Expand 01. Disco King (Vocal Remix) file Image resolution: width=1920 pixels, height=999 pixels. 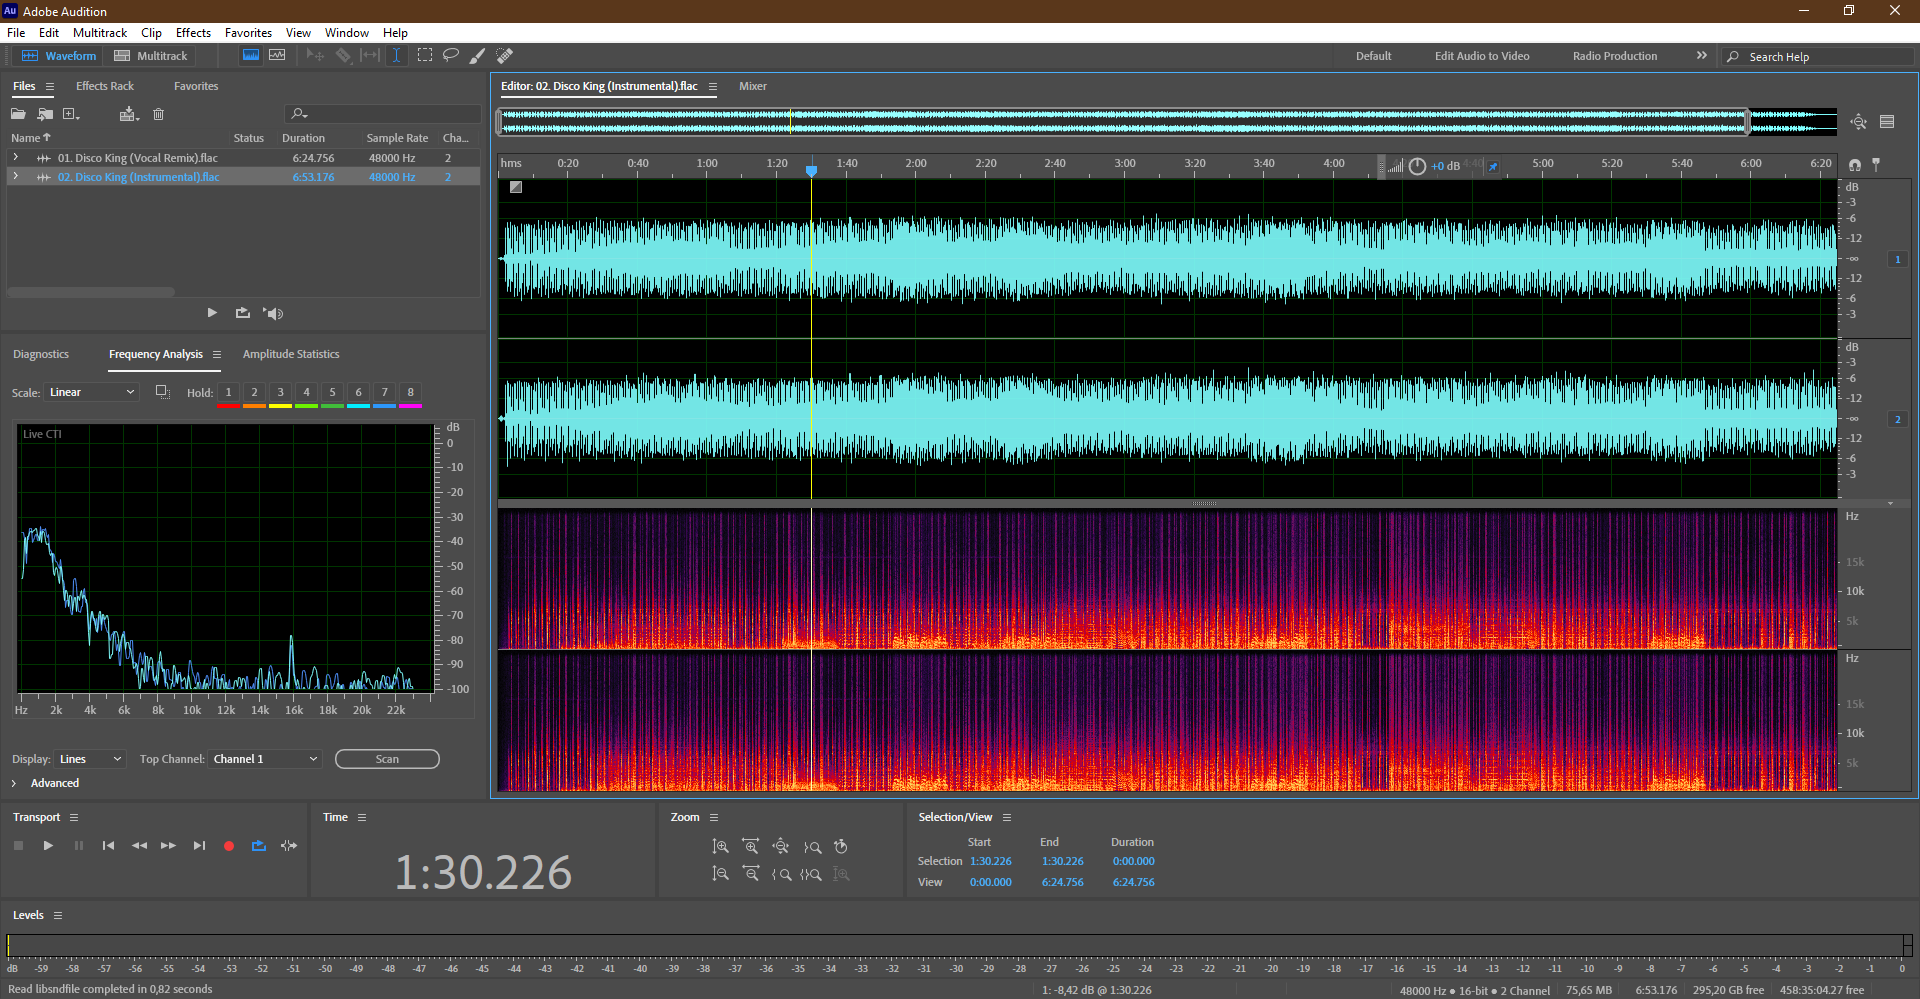(x=15, y=158)
